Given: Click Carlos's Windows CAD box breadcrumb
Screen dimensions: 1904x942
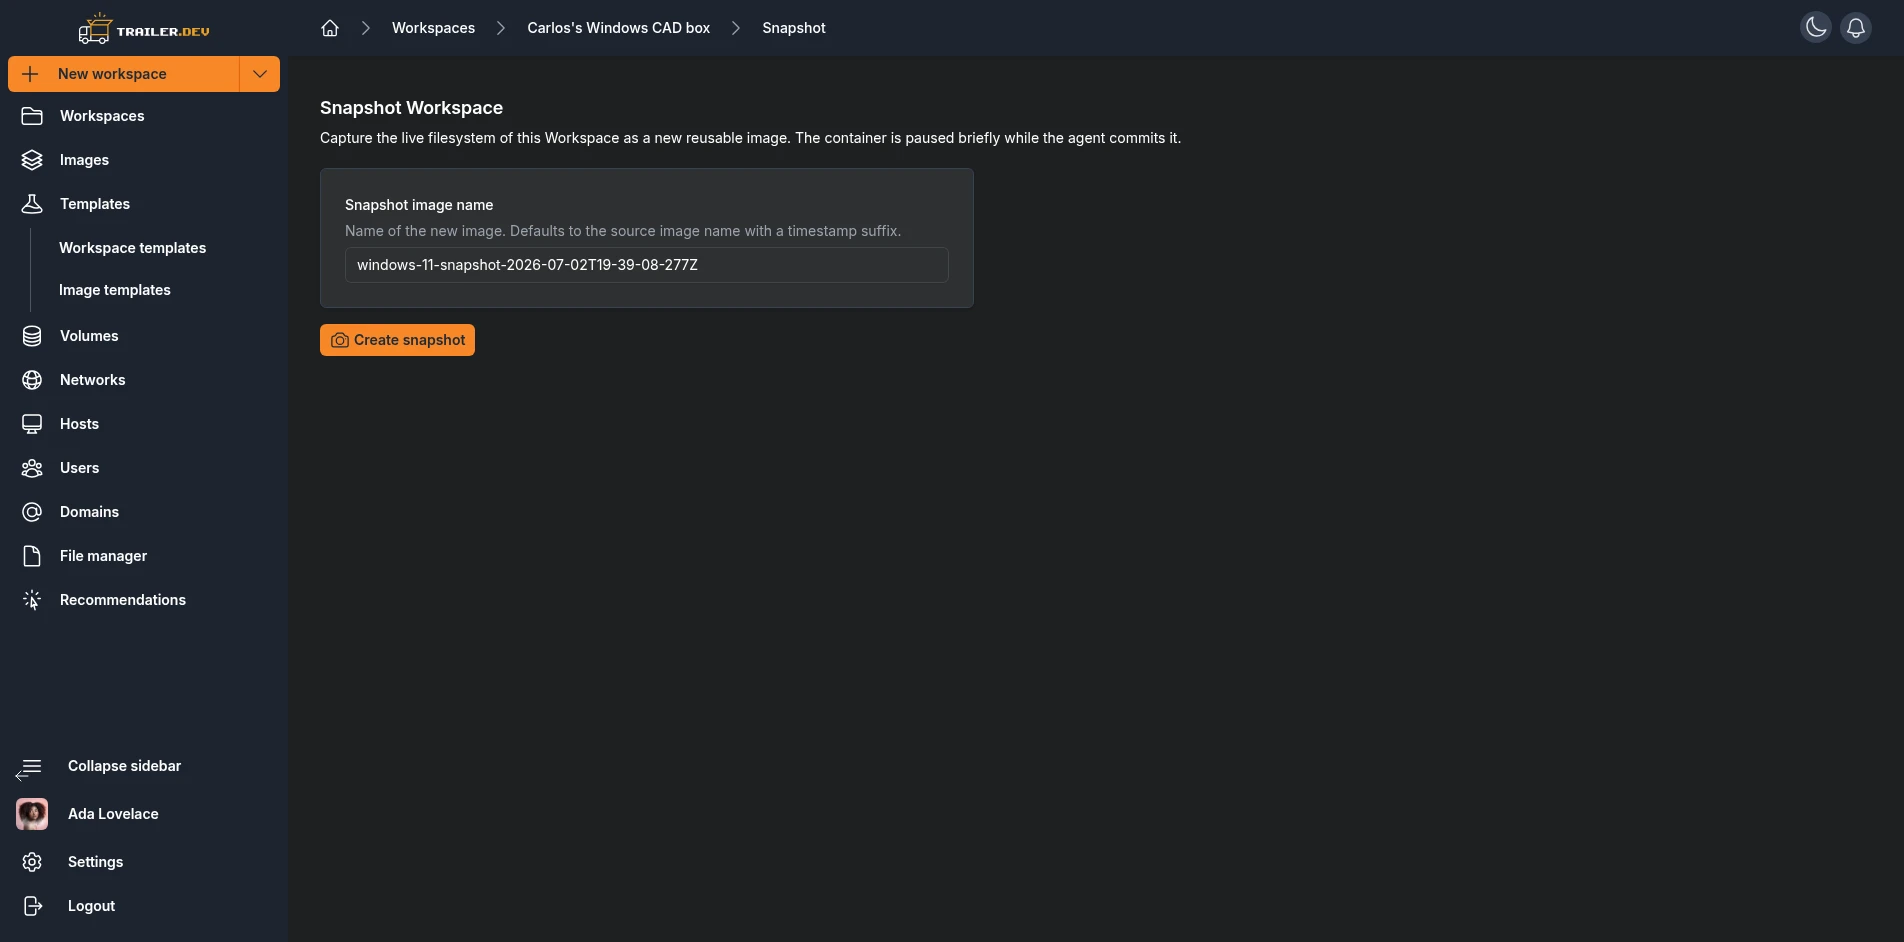Looking at the screenshot, I should pos(618,28).
